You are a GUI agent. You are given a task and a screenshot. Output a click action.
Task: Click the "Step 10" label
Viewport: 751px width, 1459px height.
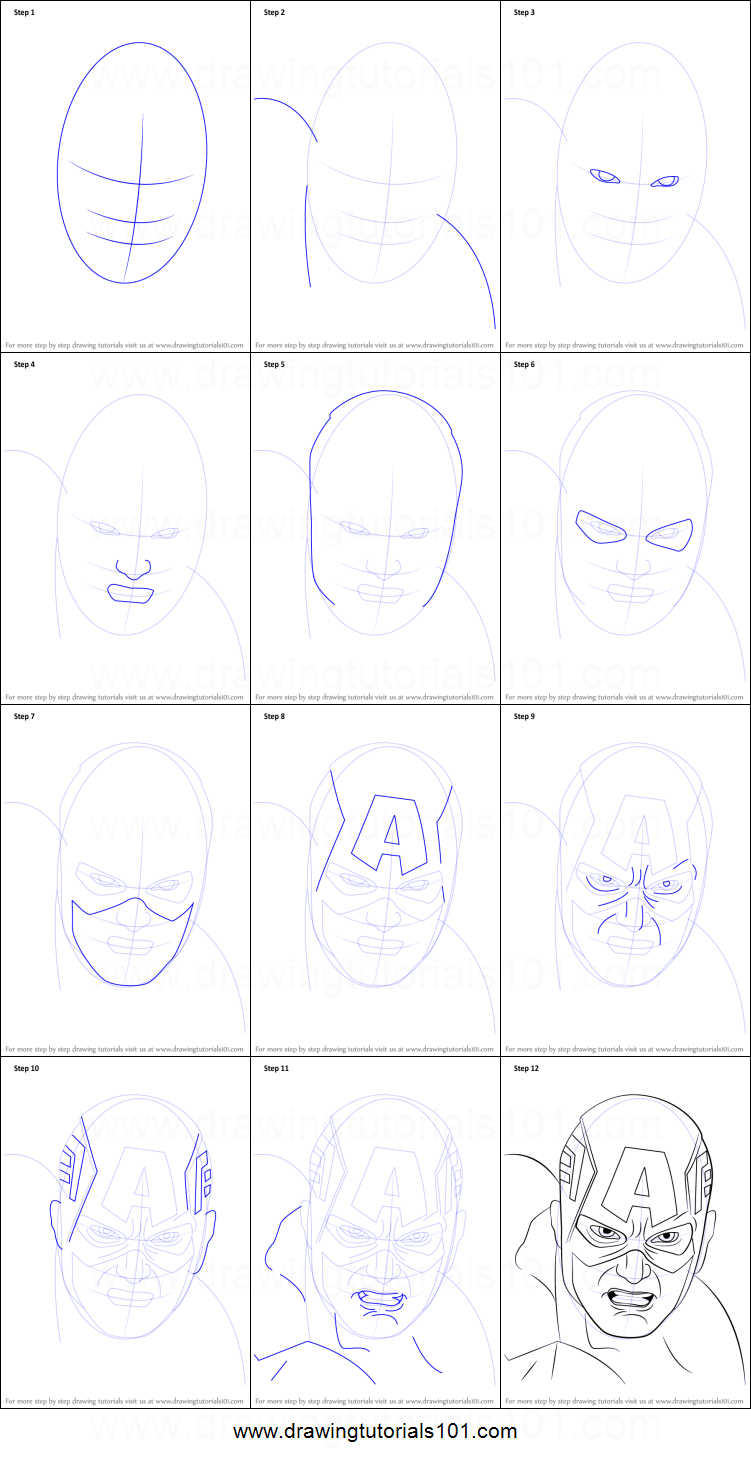click(27, 1069)
